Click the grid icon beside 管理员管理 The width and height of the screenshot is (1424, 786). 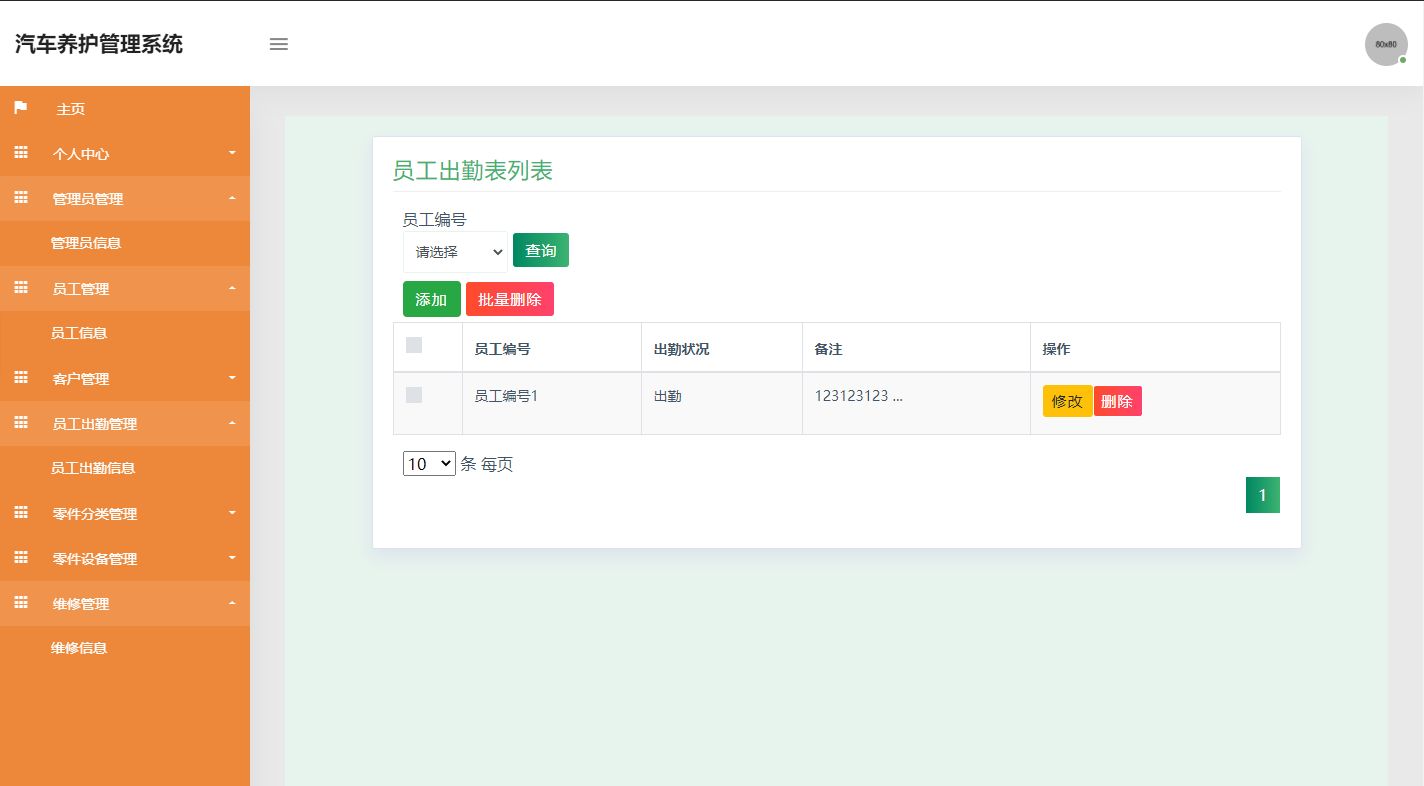20,198
